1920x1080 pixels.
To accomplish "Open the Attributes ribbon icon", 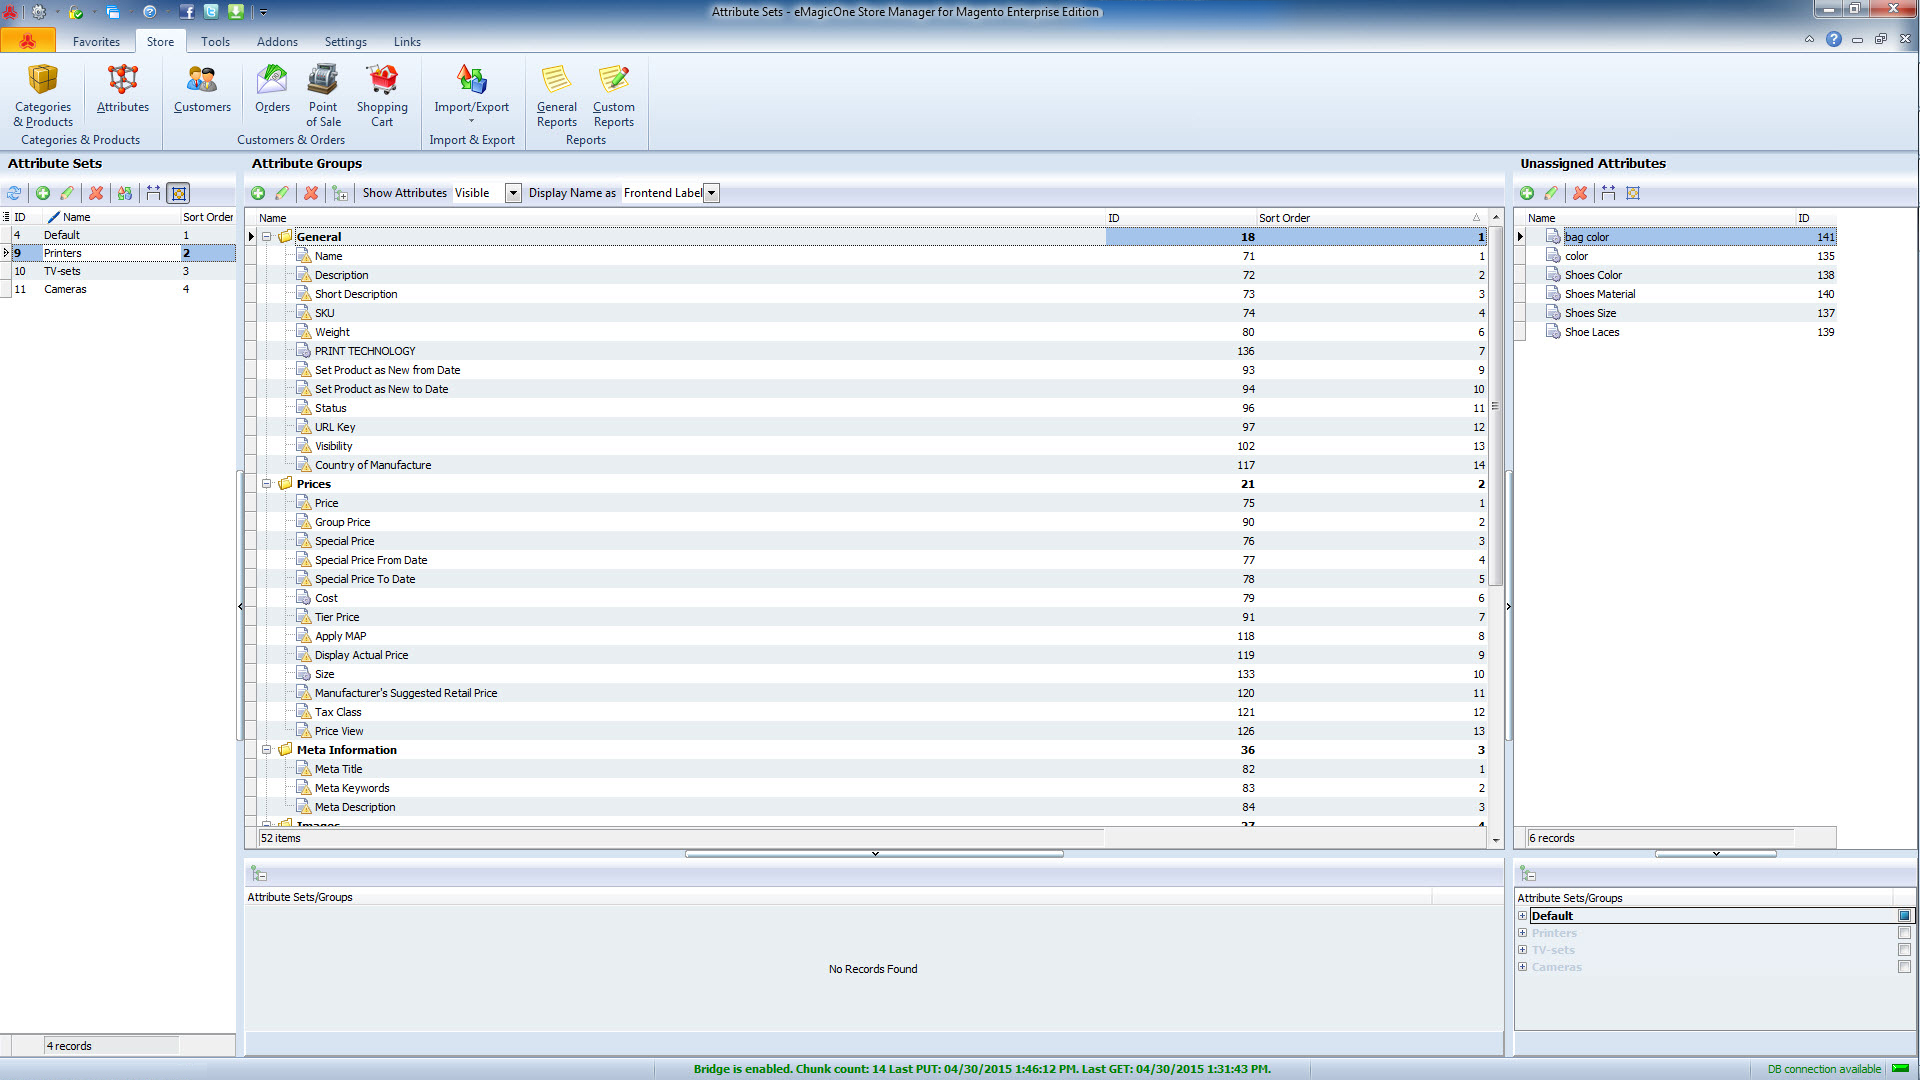I will [122, 89].
